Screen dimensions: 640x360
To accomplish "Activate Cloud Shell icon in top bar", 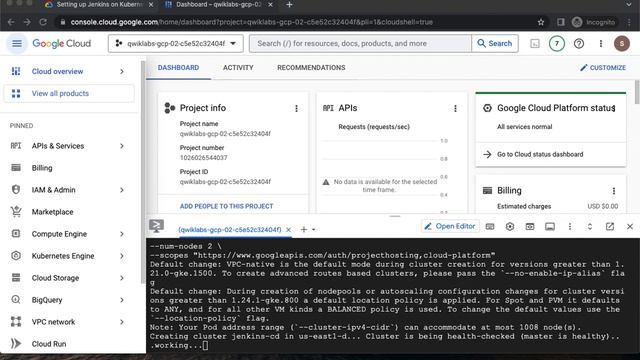I will pyautogui.click(x=535, y=43).
